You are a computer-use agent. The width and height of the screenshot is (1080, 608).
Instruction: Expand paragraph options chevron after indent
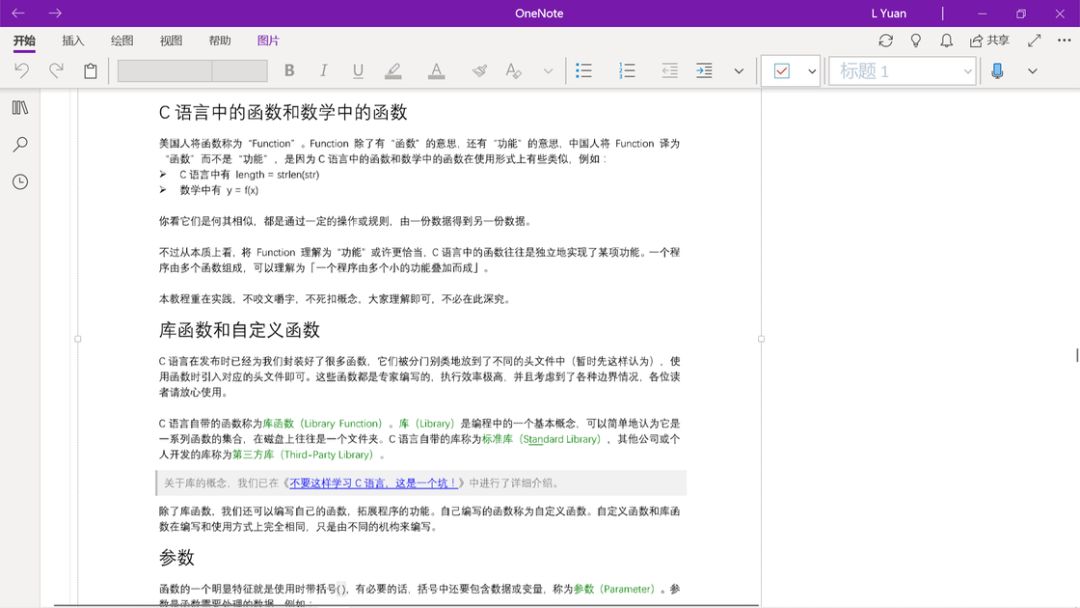pos(739,71)
